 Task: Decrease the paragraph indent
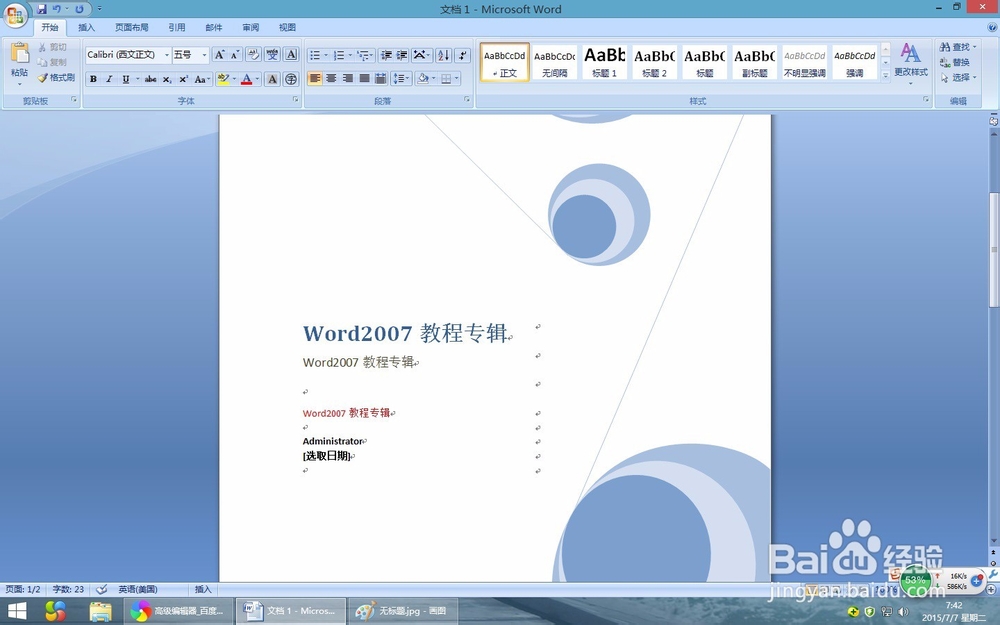(386, 55)
